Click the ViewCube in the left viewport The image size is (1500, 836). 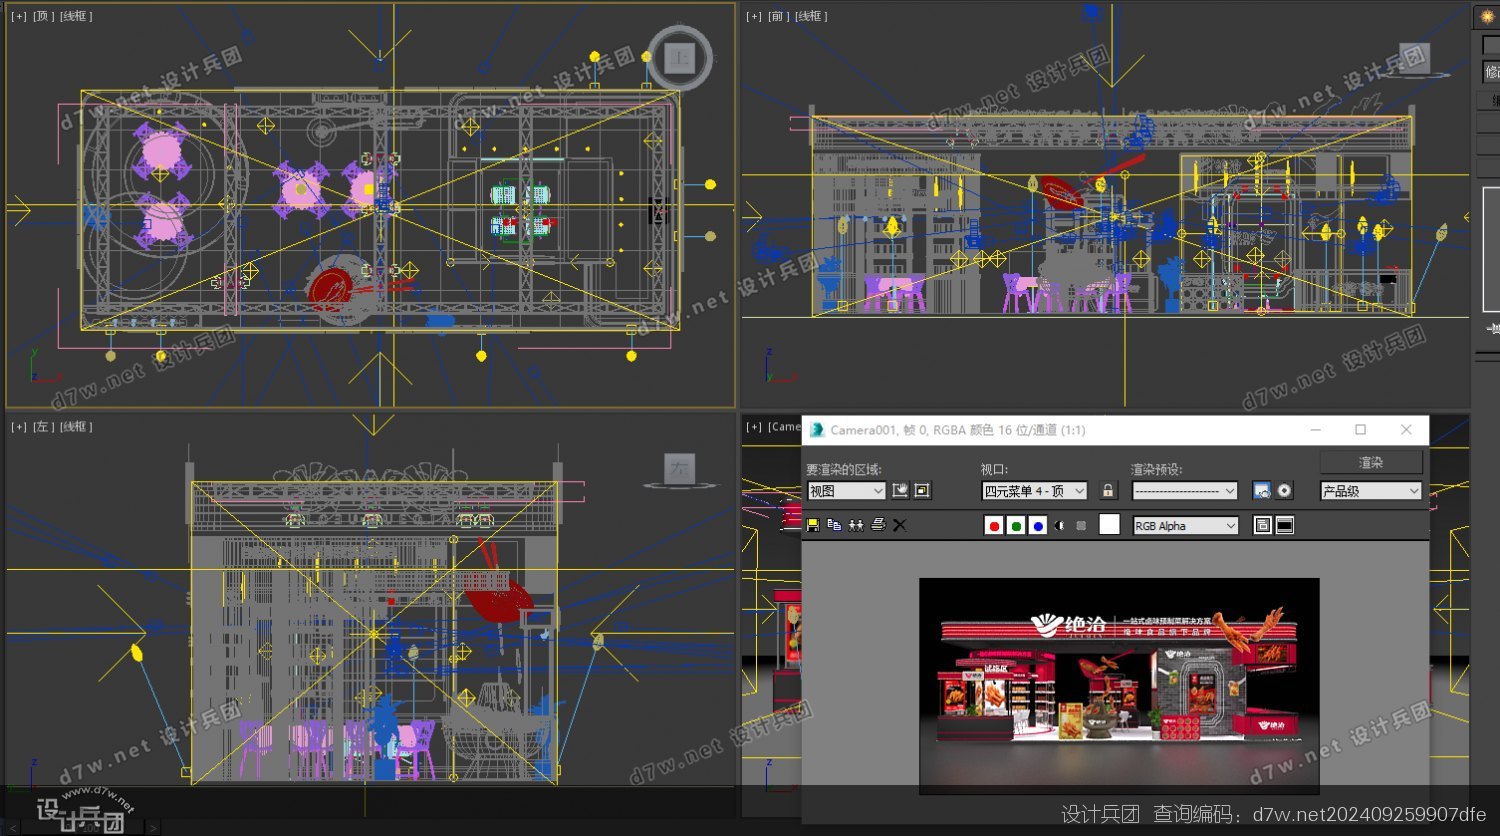680,469
